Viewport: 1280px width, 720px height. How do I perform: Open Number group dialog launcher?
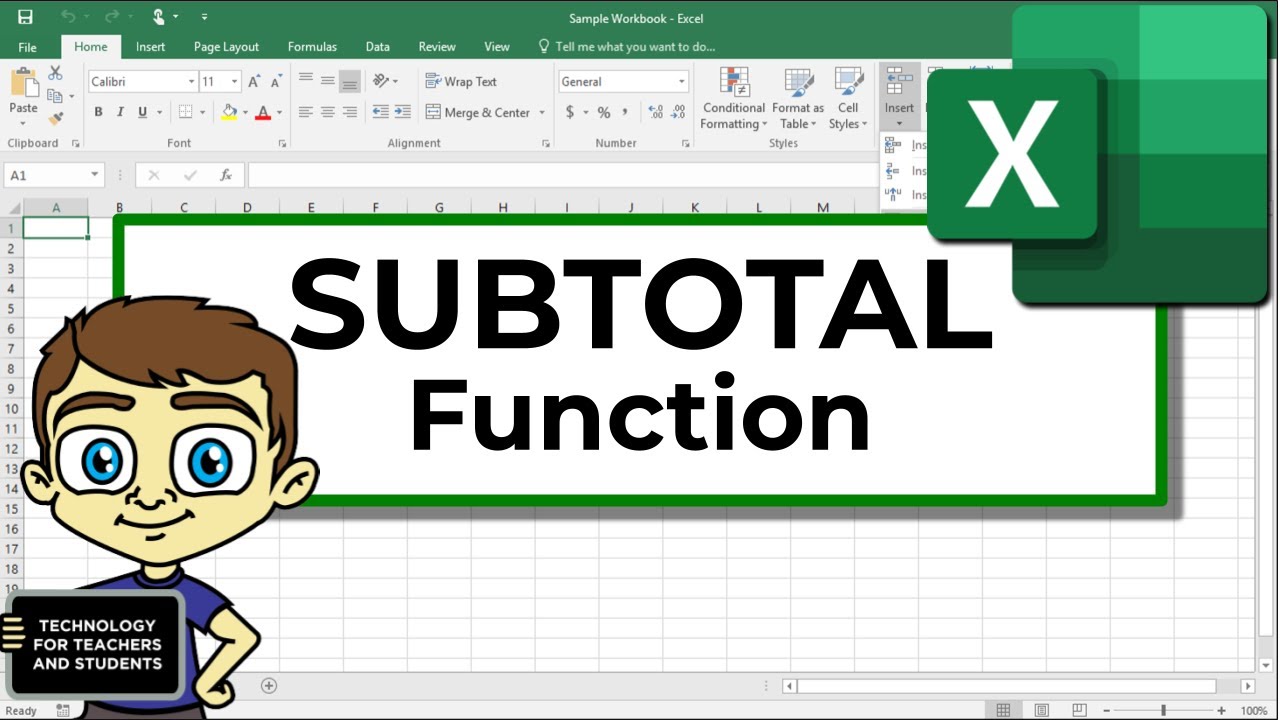[x=685, y=144]
